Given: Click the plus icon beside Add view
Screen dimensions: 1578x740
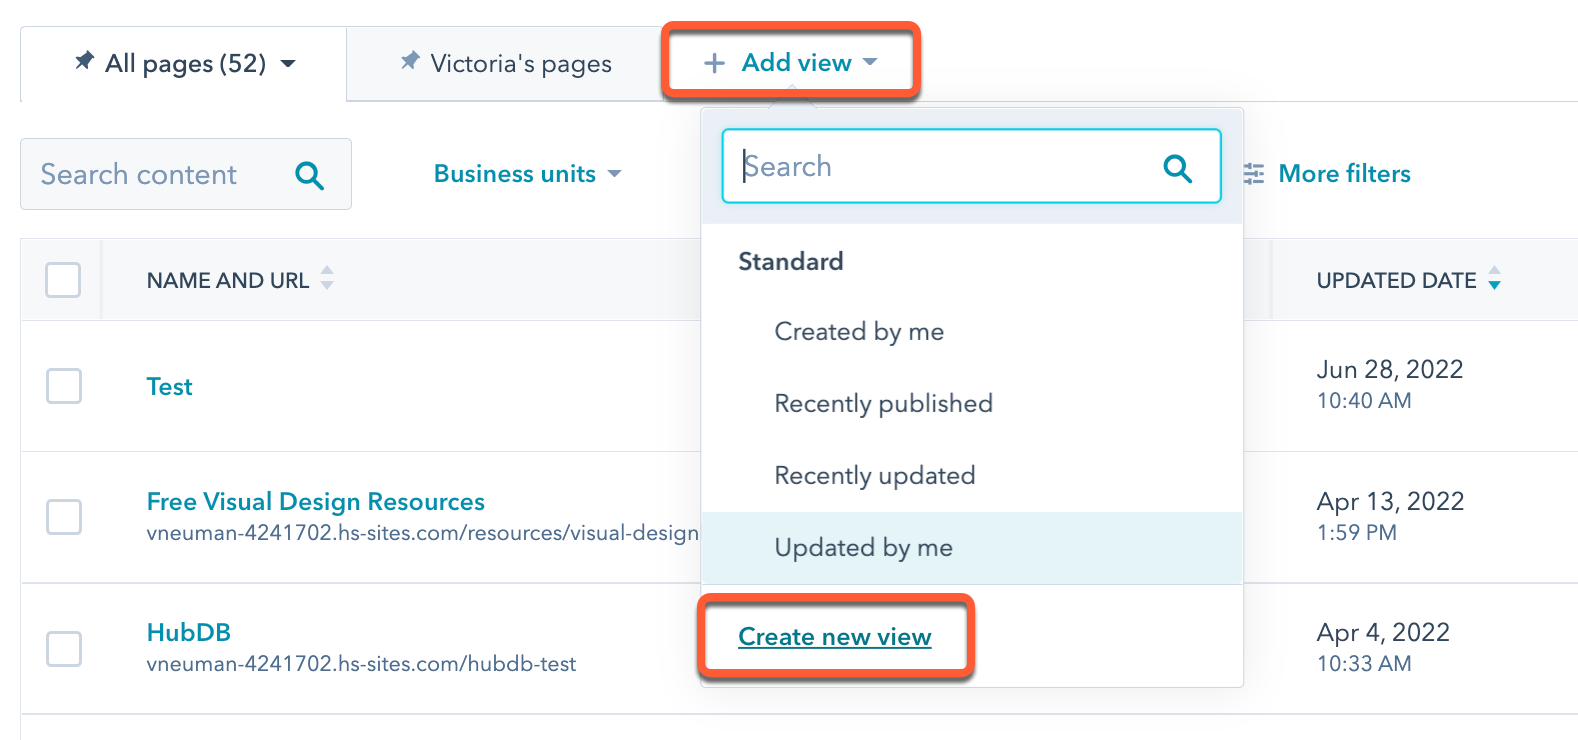Looking at the screenshot, I should [x=714, y=63].
